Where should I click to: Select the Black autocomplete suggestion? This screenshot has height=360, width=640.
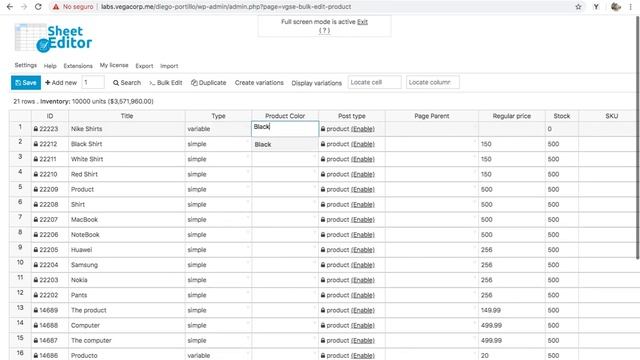284,144
